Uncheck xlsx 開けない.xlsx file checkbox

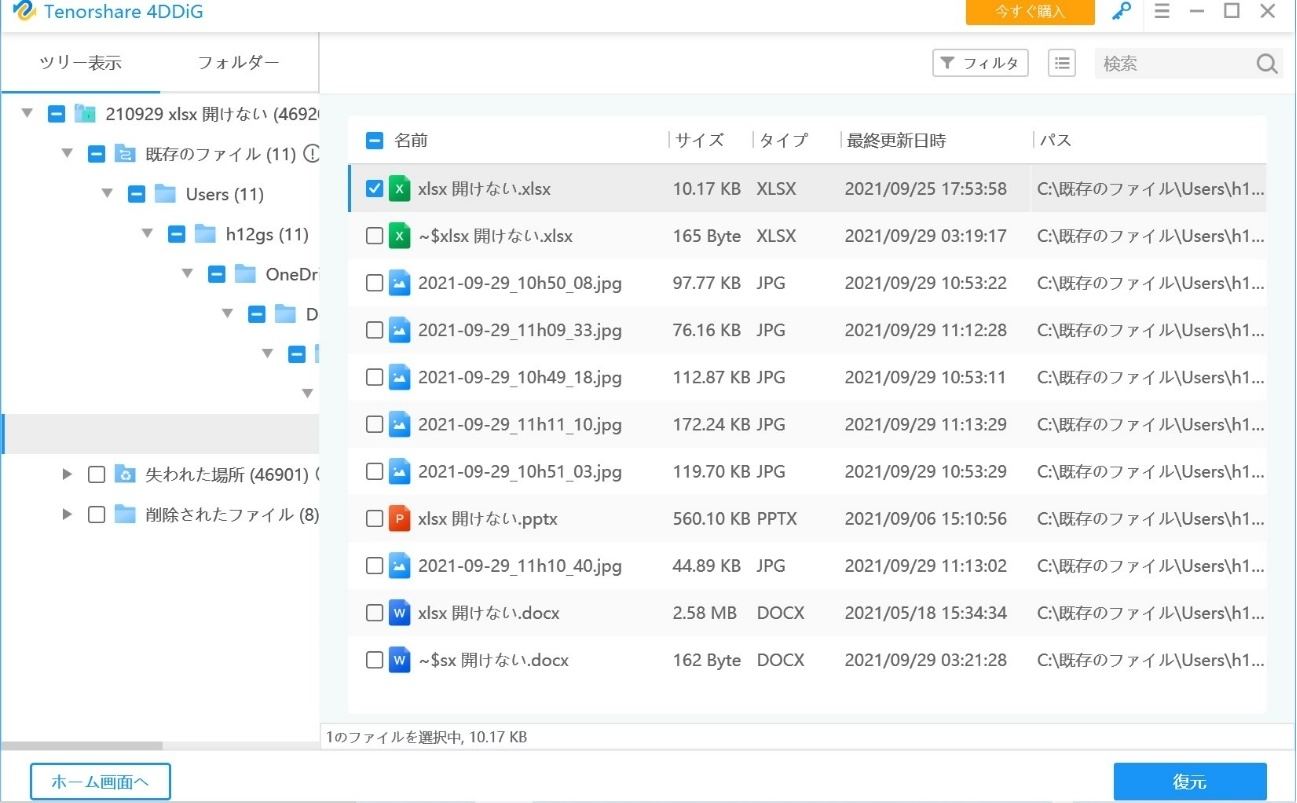coord(374,188)
